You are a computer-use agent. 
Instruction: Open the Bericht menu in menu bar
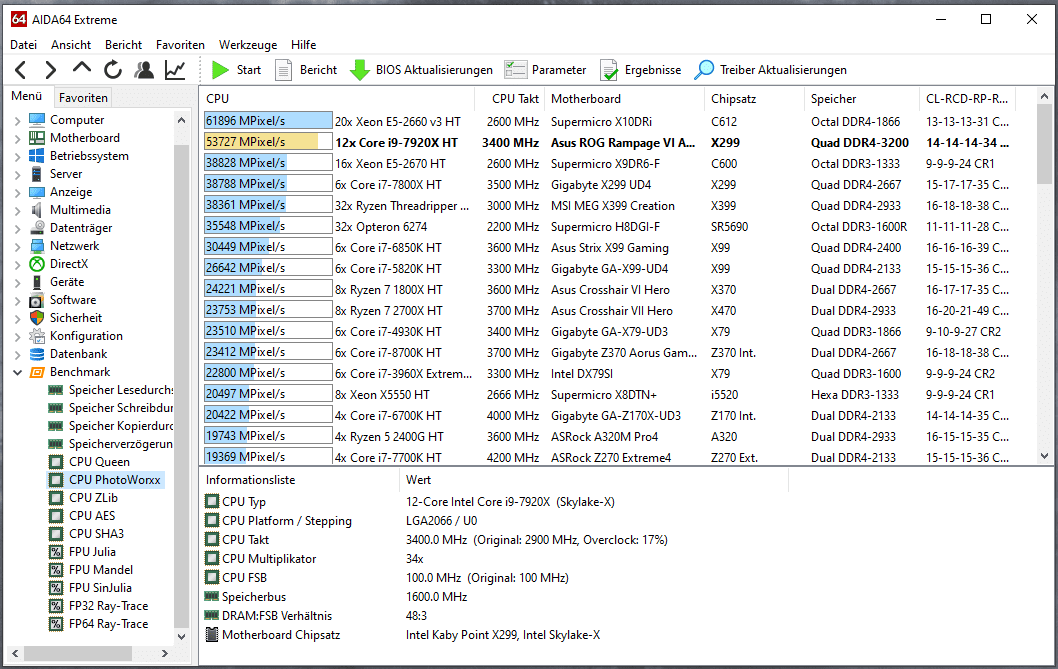click(123, 45)
